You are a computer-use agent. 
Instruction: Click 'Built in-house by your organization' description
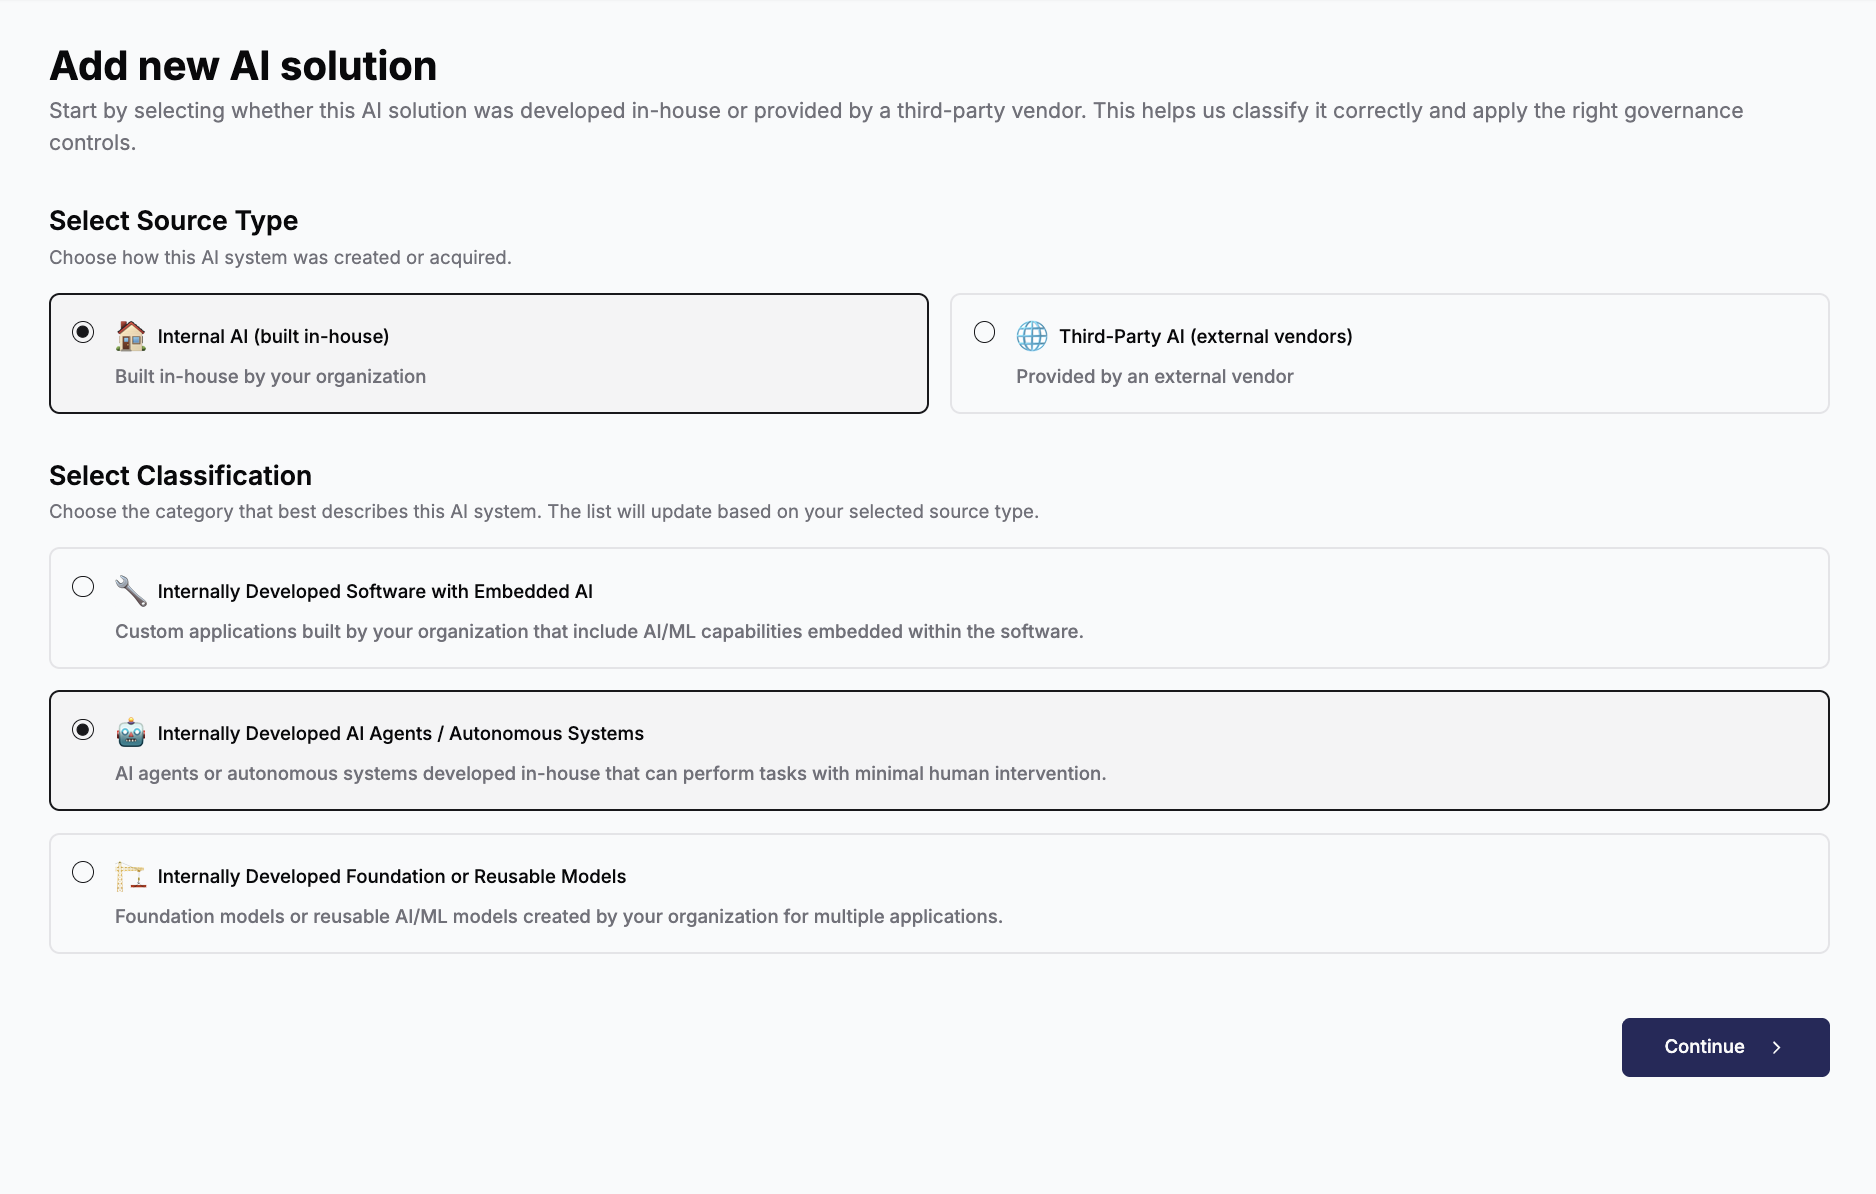(x=270, y=376)
